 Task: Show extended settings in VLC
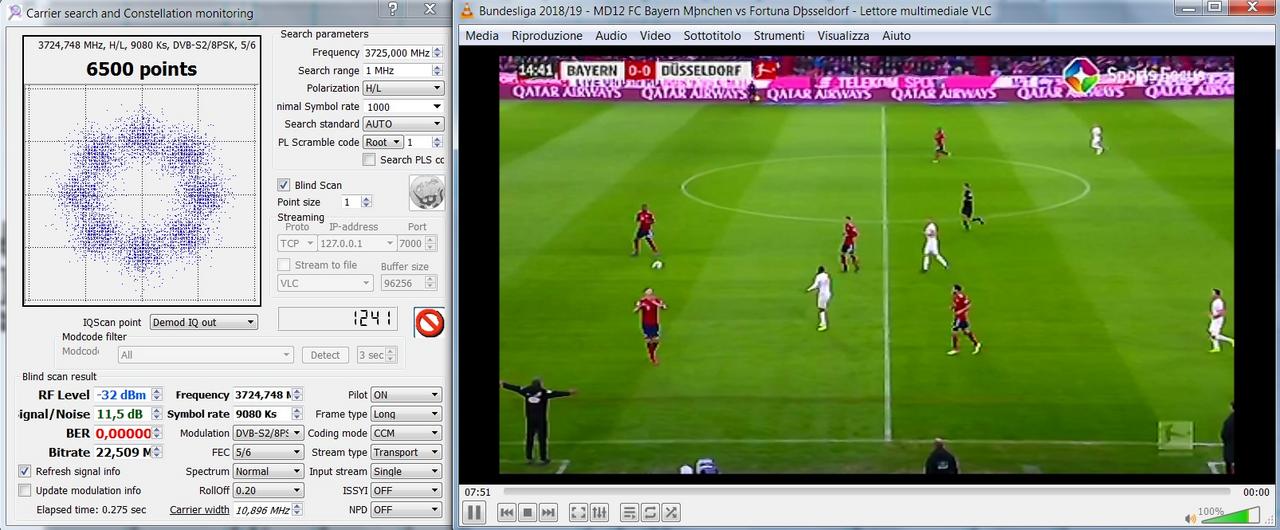pos(599,512)
